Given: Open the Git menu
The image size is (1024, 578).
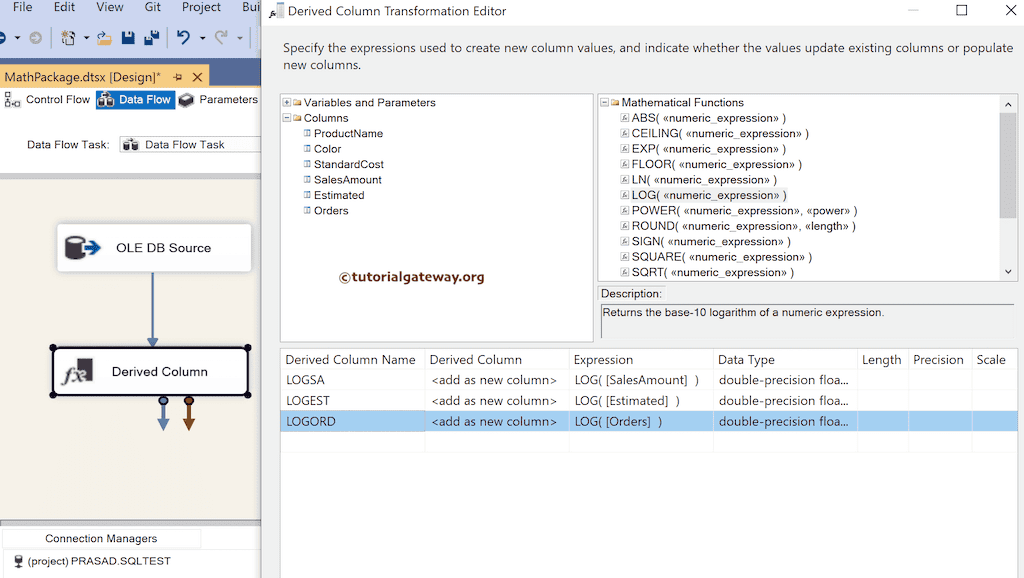Looking at the screenshot, I should pyautogui.click(x=152, y=7).
